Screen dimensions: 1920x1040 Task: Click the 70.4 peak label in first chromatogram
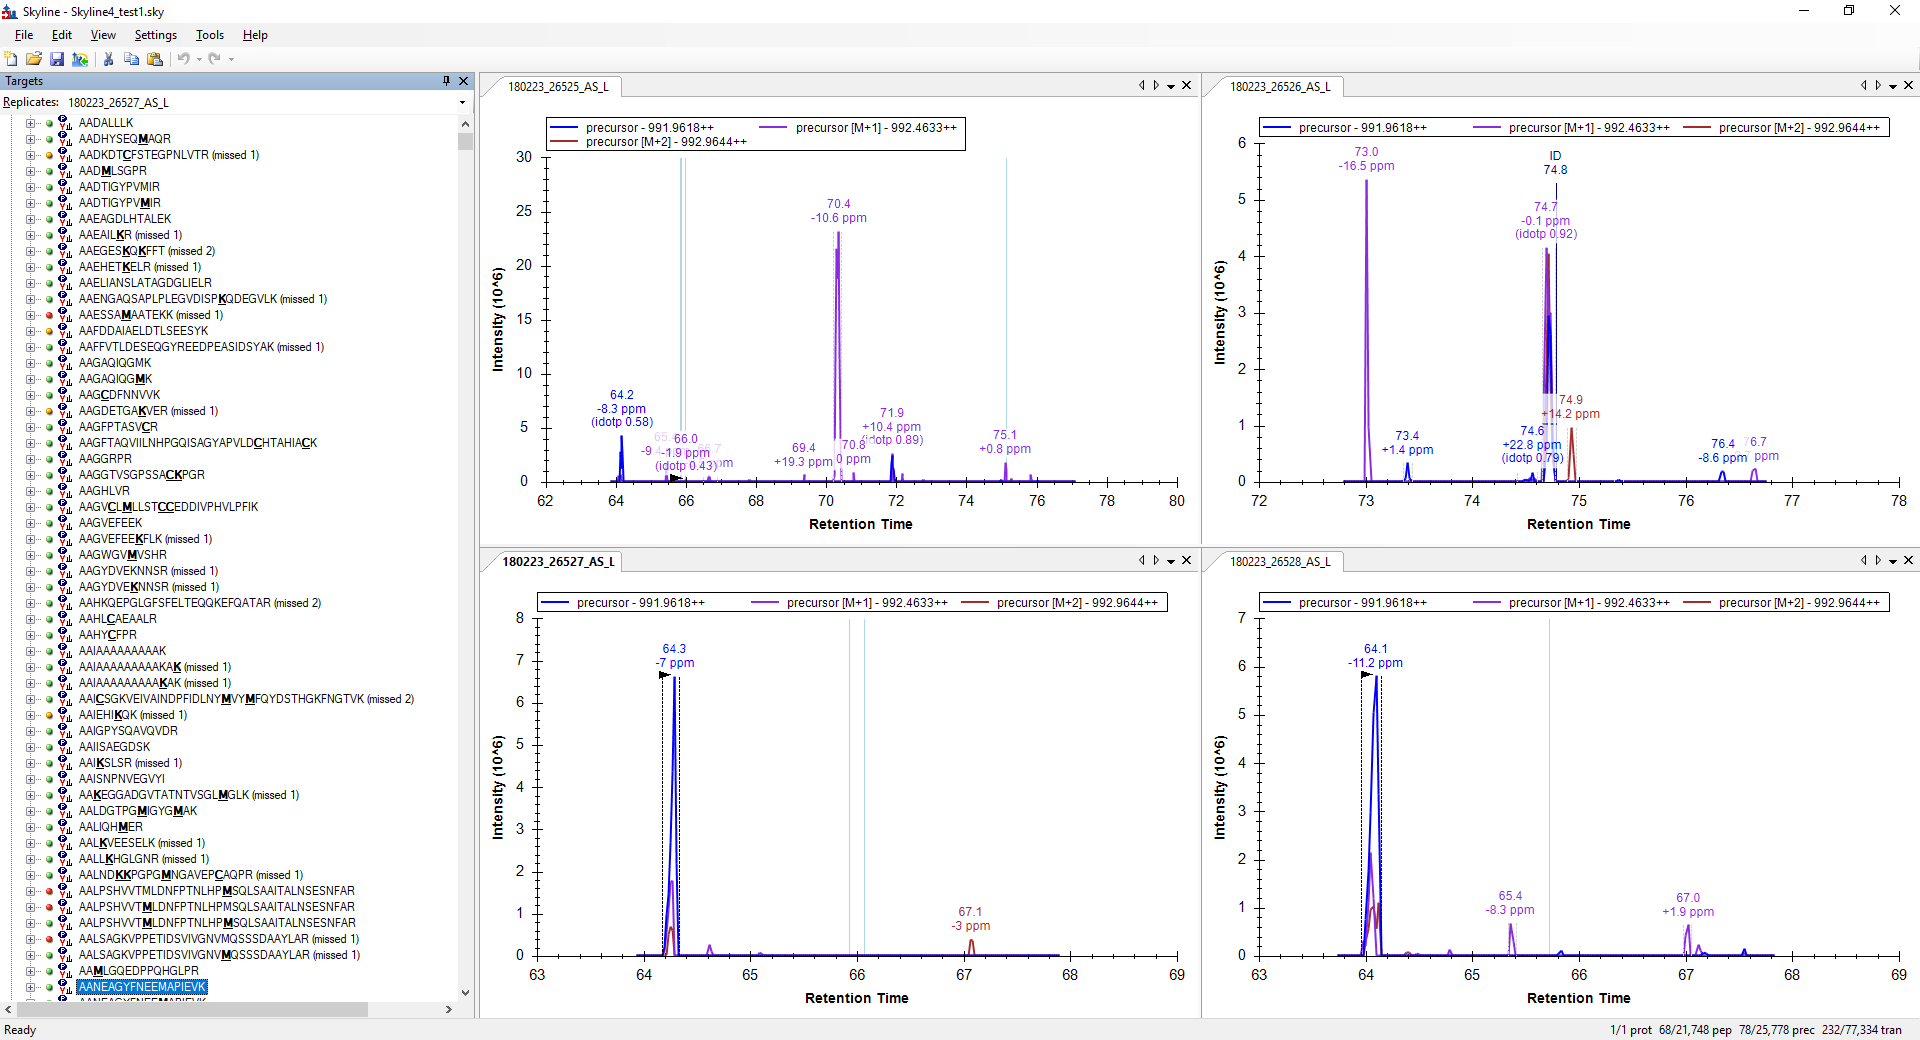[x=838, y=204]
